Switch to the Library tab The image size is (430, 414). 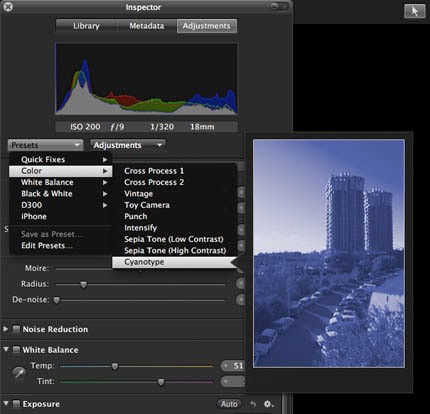coord(86,26)
